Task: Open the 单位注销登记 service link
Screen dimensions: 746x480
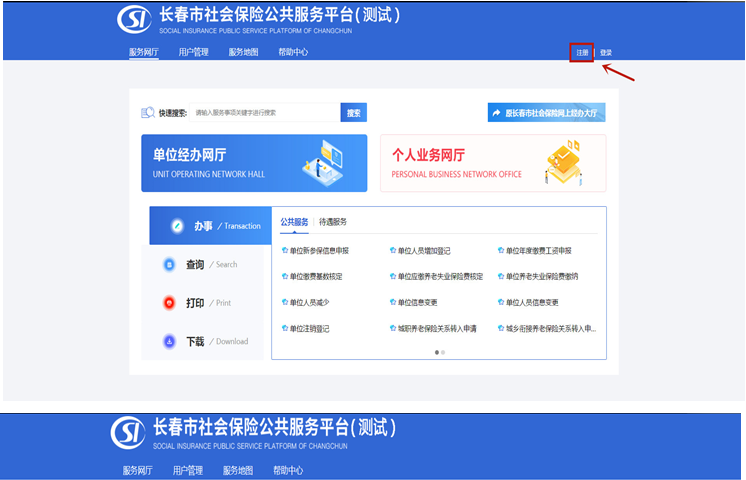Action: pos(309,329)
